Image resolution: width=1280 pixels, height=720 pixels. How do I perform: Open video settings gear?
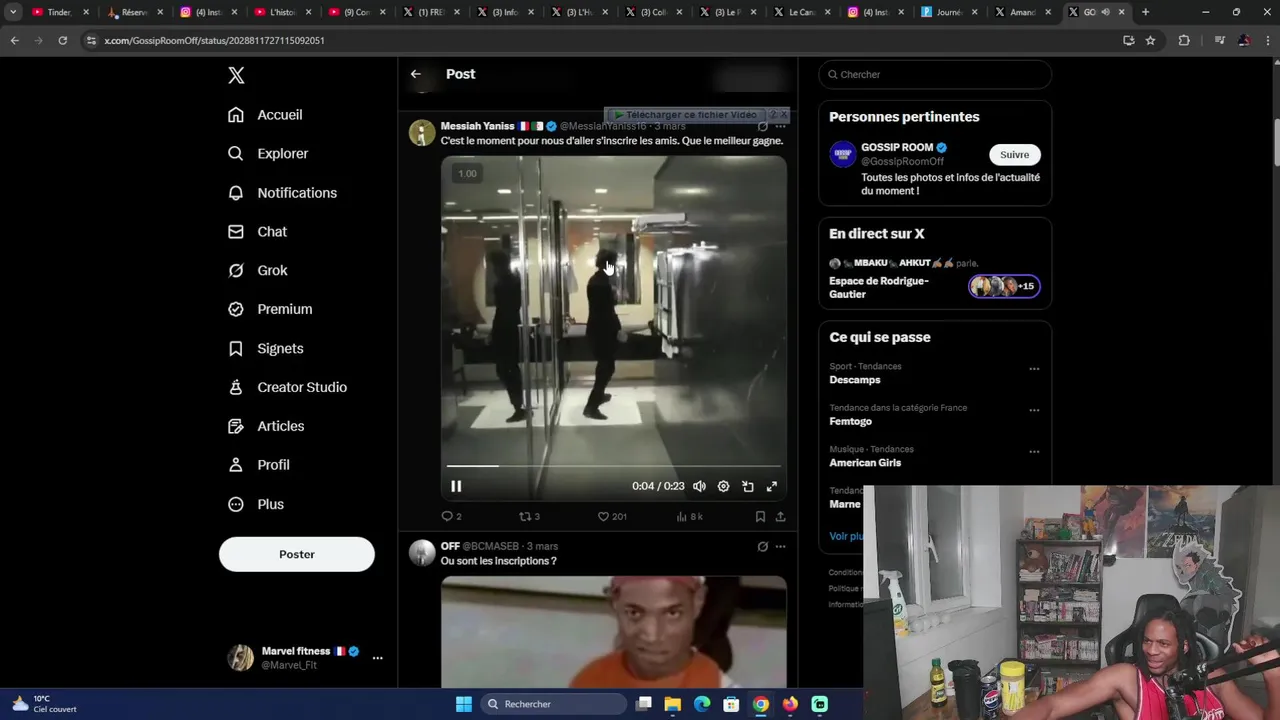(723, 487)
